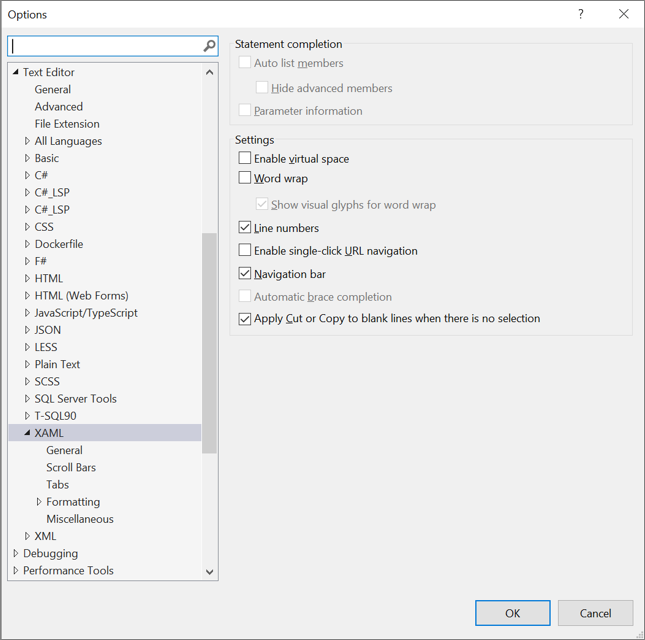Image resolution: width=645 pixels, height=640 pixels.
Task: Expand the Debugging node arrow
Action: click(16, 553)
